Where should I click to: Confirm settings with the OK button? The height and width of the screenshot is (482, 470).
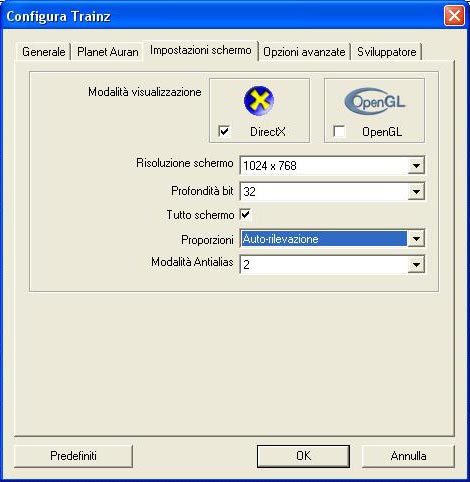coord(303,456)
